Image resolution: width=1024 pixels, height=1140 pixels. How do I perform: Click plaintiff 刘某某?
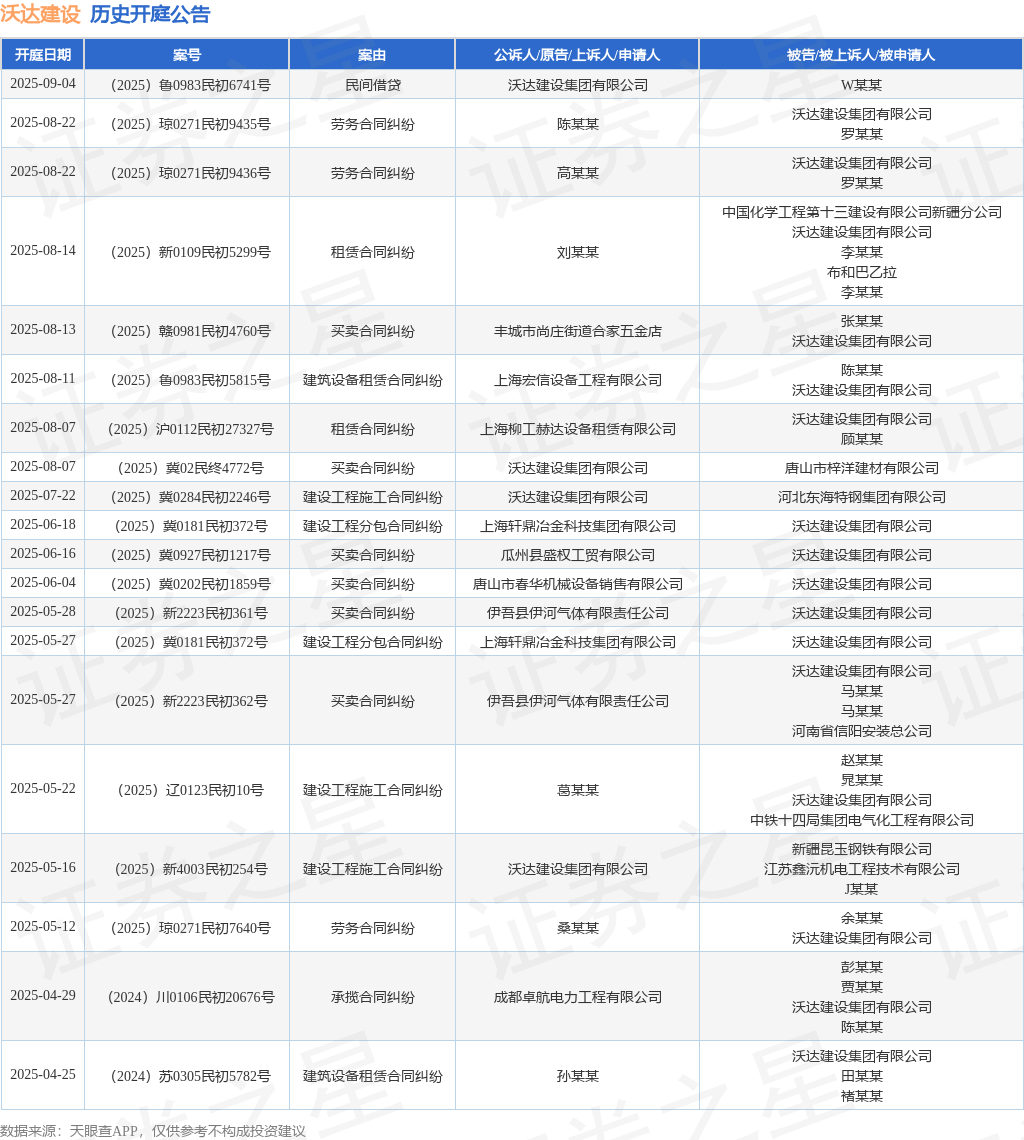(x=577, y=252)
